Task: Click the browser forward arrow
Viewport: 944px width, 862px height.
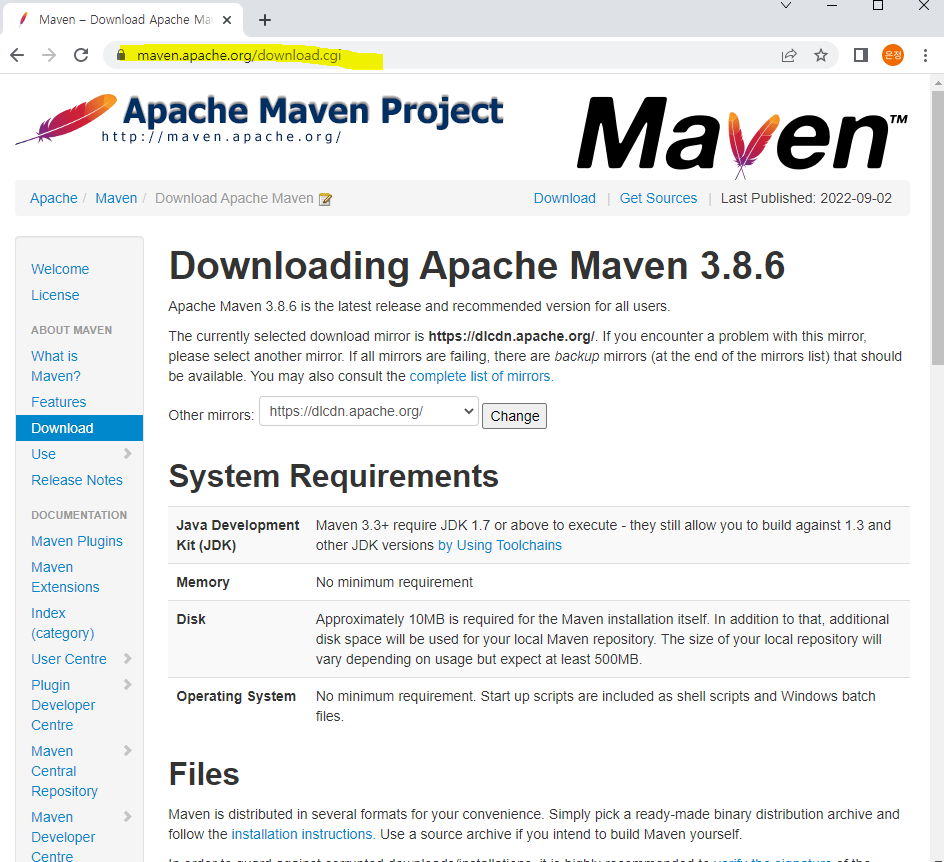Action: (x=49, y=55)
